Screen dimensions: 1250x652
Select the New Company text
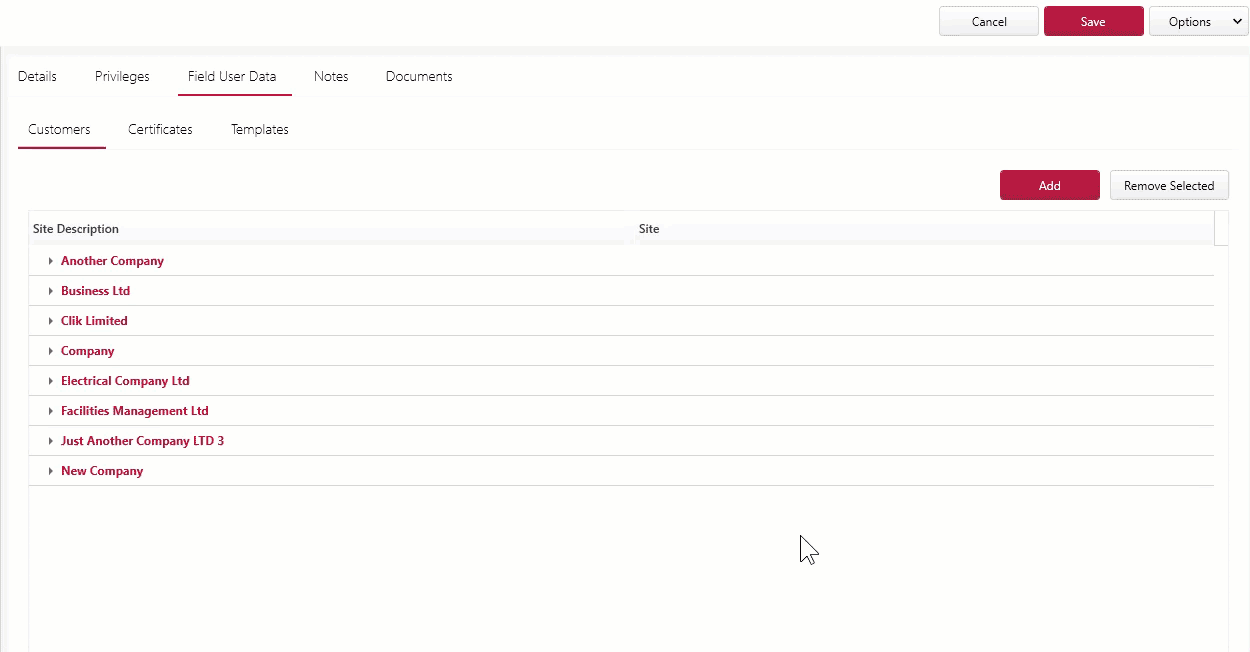pos(102,471)
